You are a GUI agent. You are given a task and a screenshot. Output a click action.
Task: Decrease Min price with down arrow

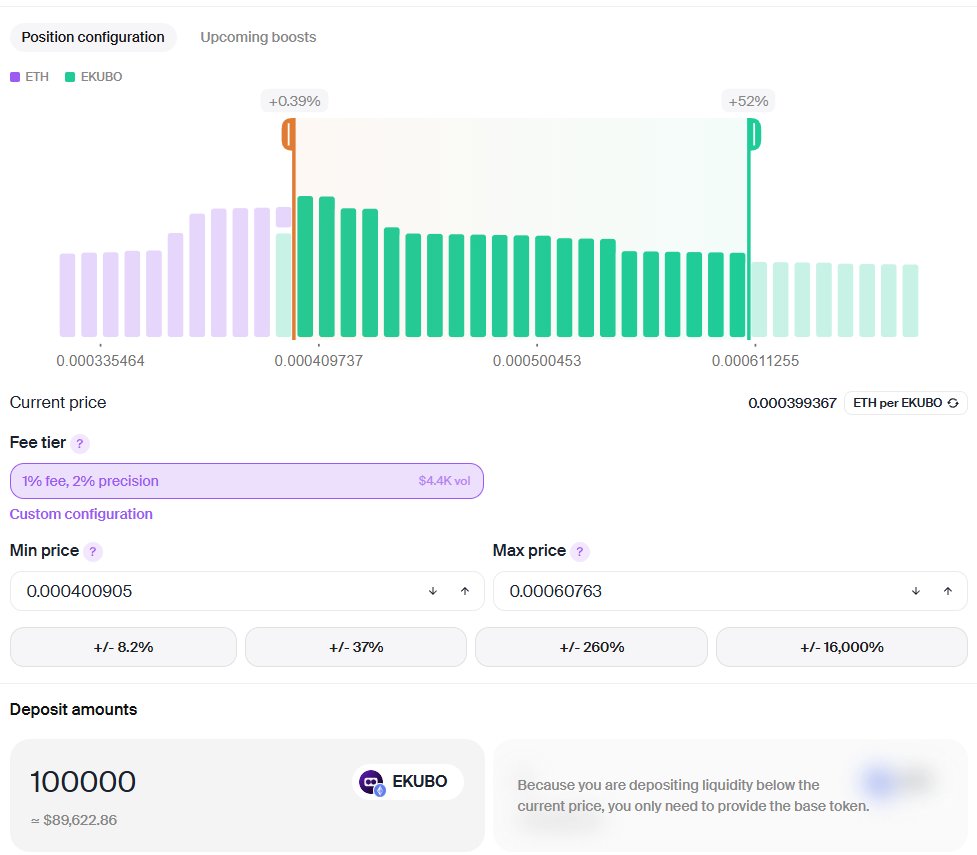(x=433, y=591)
